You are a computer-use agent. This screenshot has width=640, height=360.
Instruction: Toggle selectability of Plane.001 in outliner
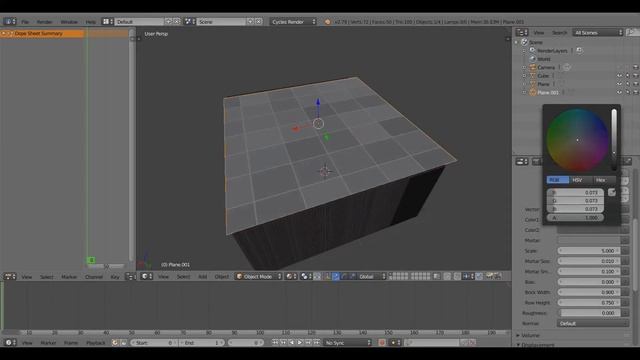coord(627,92)
